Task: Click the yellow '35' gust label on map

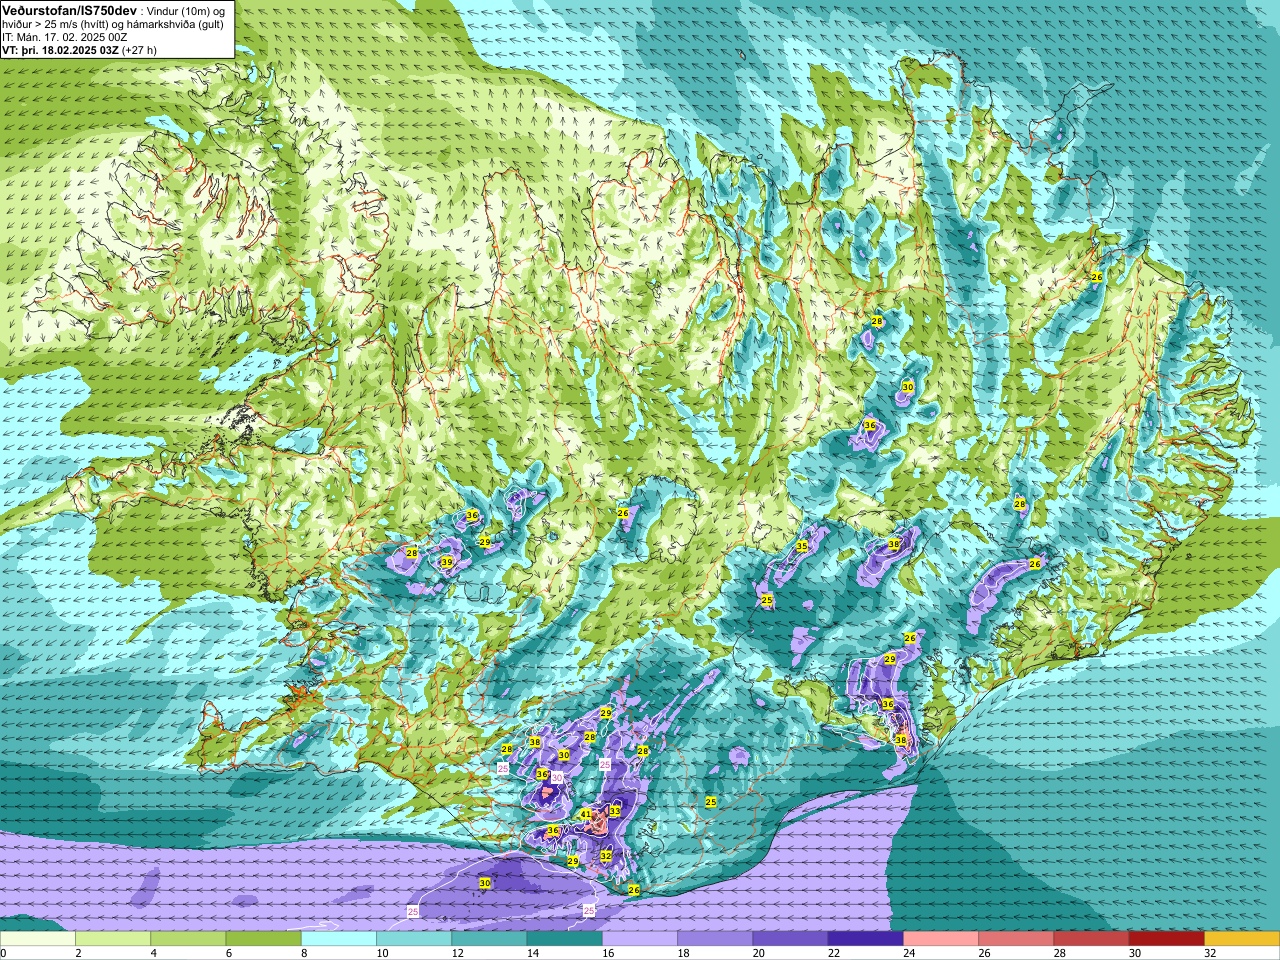Action: (802, 546)
